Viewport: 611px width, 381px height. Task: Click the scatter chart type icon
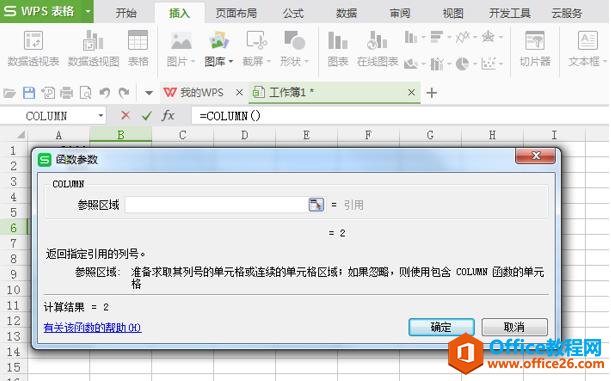[488, 64]
